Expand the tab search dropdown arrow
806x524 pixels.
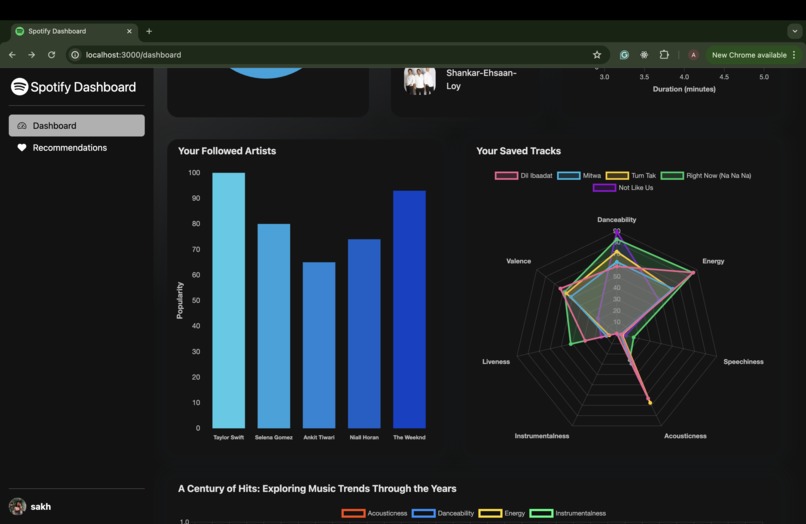pos(795,31)
